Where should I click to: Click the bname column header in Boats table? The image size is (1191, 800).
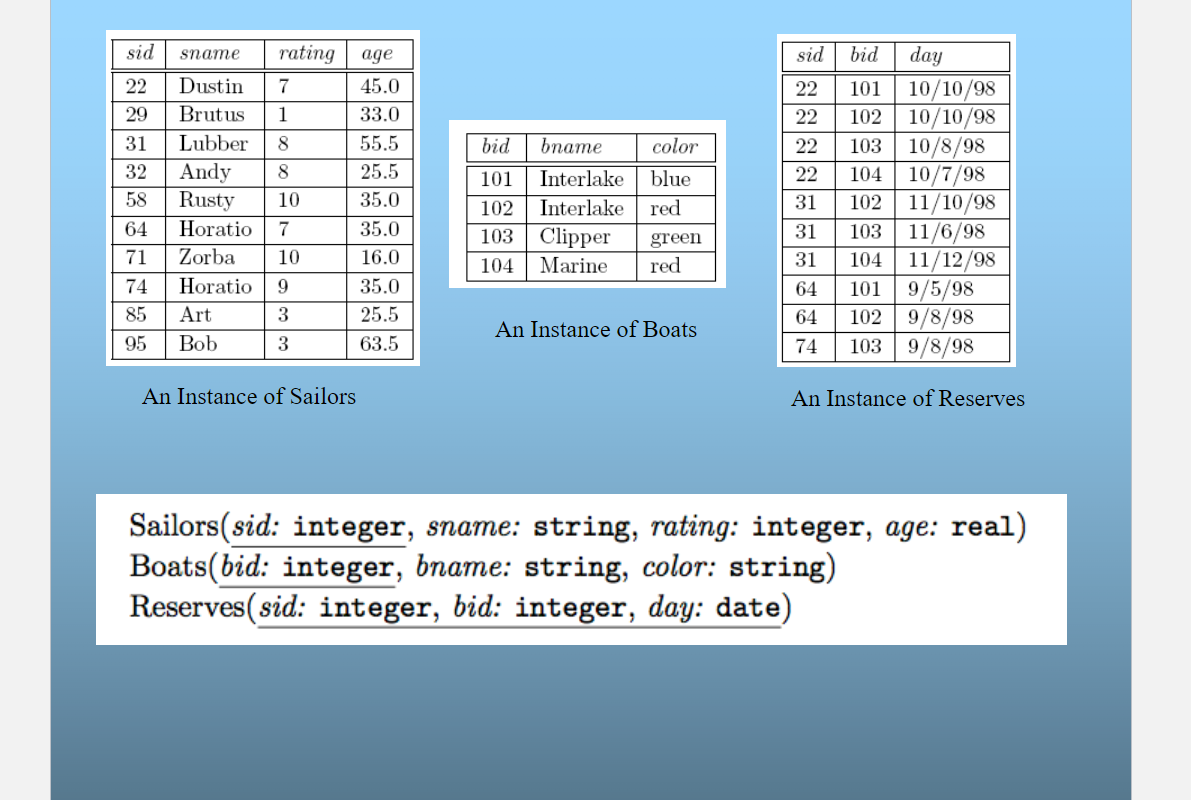pyautogui.click(x=573, y=147)
